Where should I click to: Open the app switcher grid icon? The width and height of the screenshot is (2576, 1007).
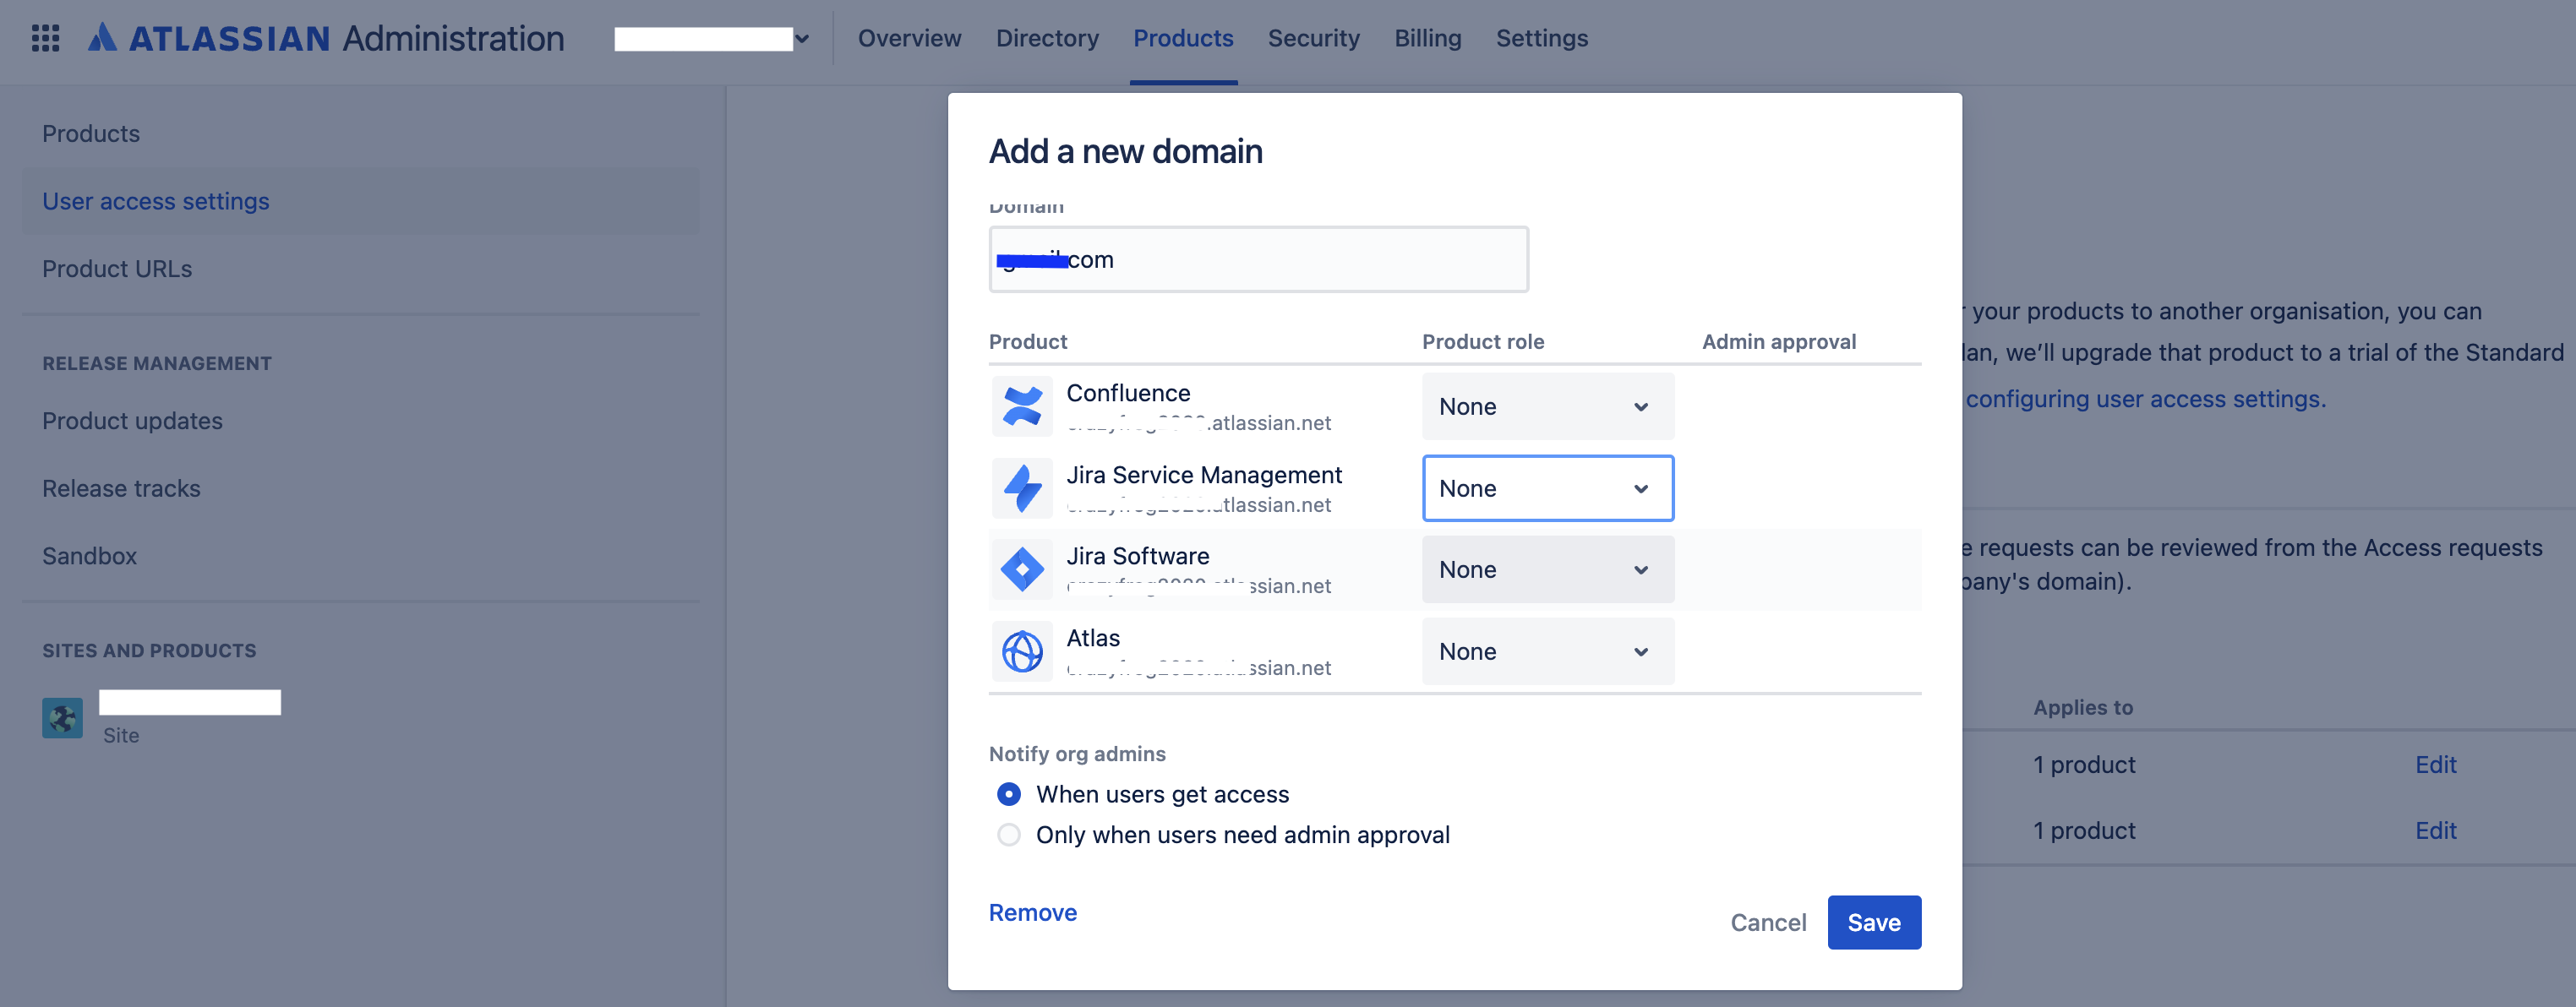45,38
